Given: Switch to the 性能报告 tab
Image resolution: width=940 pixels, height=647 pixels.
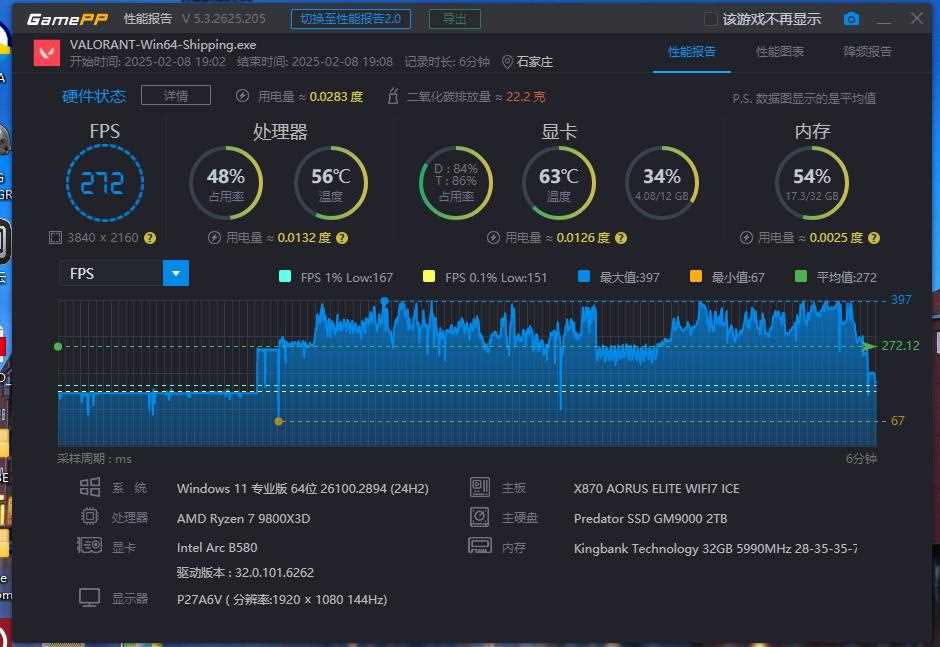Looking at the screenshot, I should (692, 52).
